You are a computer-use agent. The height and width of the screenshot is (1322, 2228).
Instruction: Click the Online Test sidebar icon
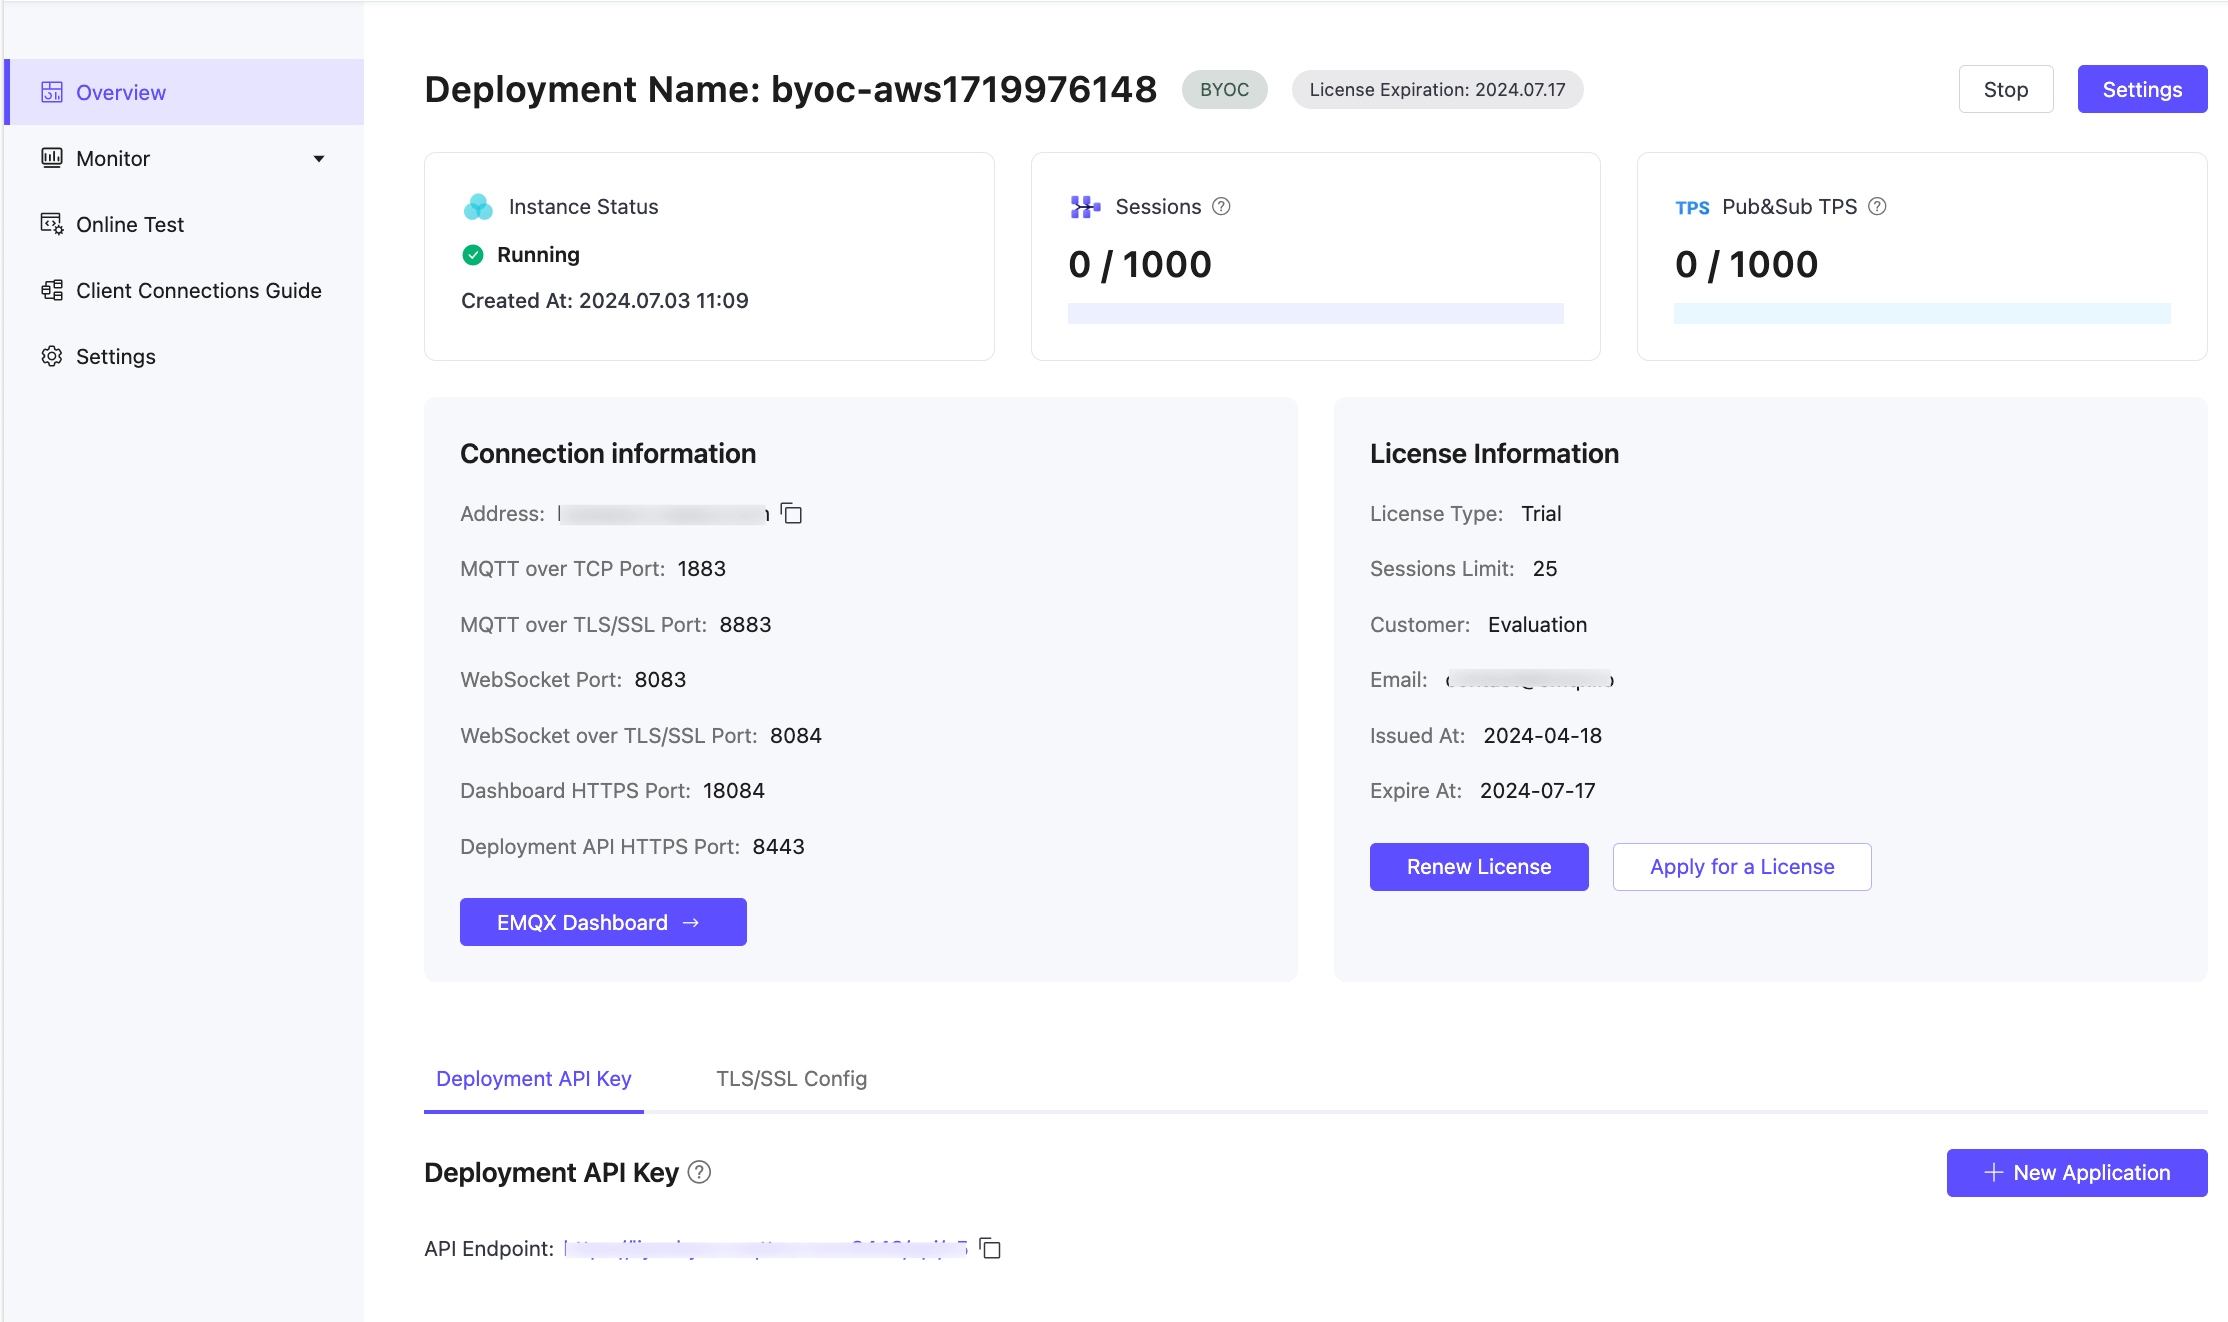coord(52,224)
